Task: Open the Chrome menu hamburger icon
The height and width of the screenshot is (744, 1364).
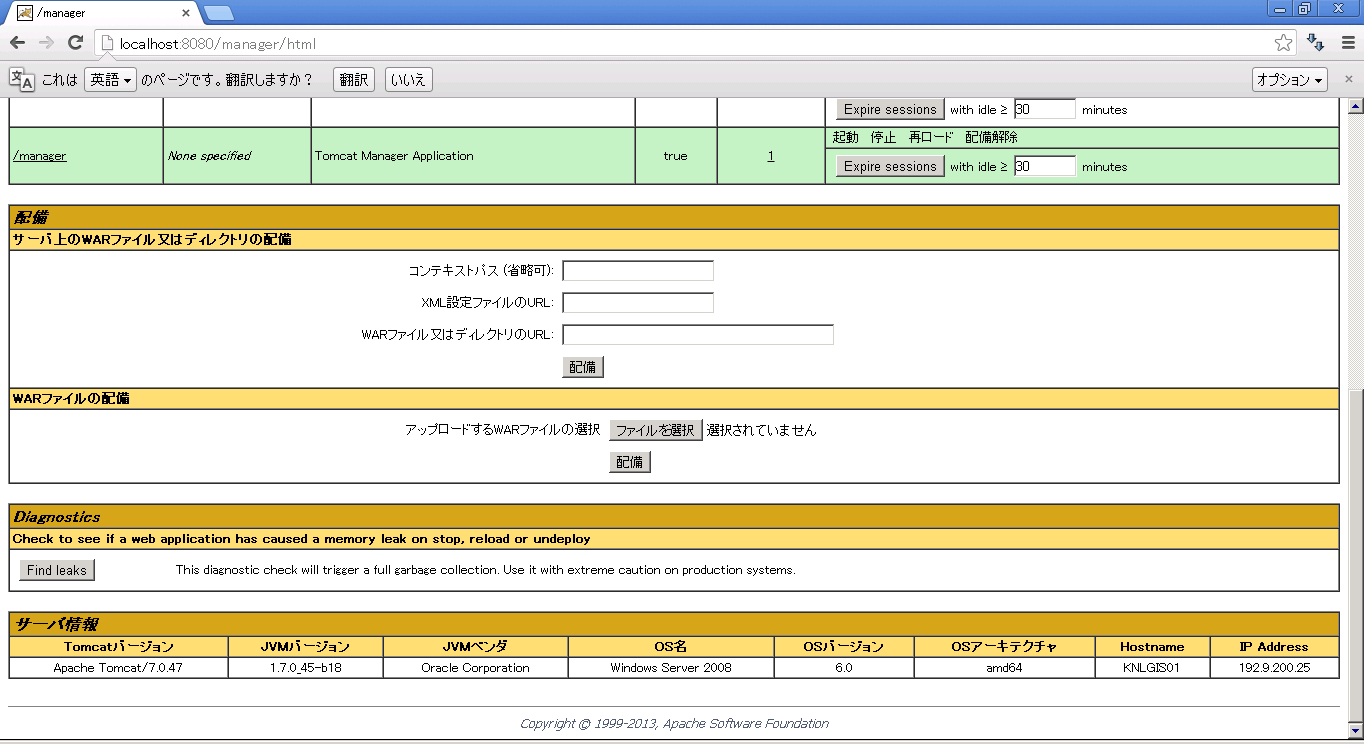Action: (x=1346, y=43)
